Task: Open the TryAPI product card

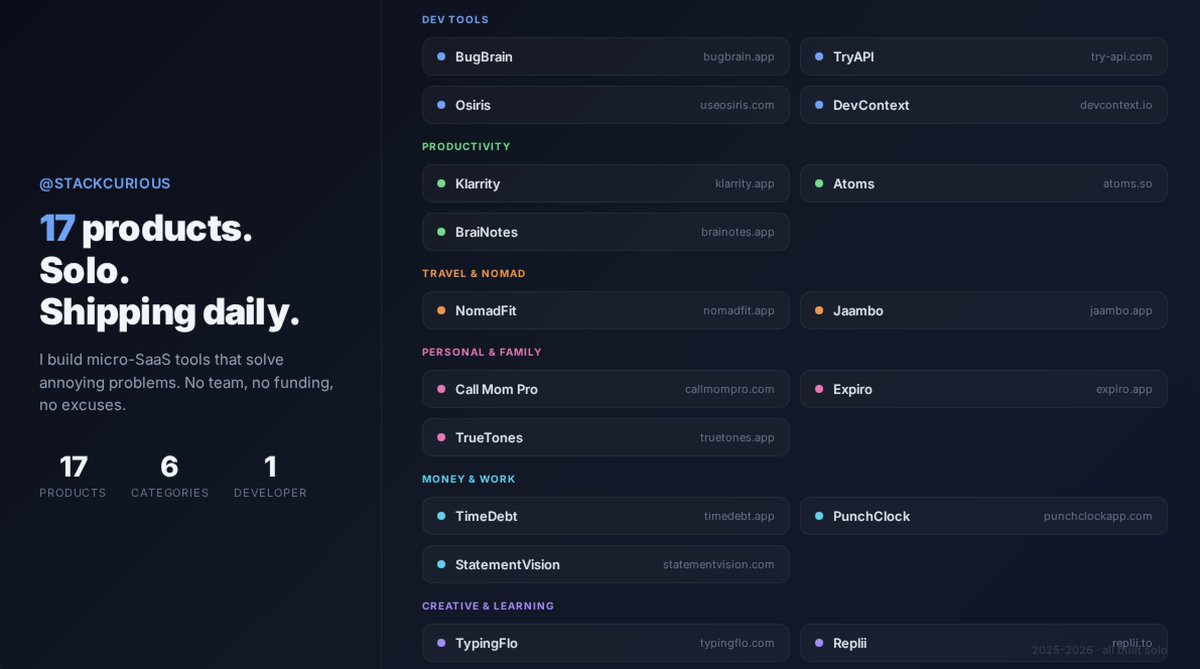Action: pyautogui.click(x=983, y=57)
